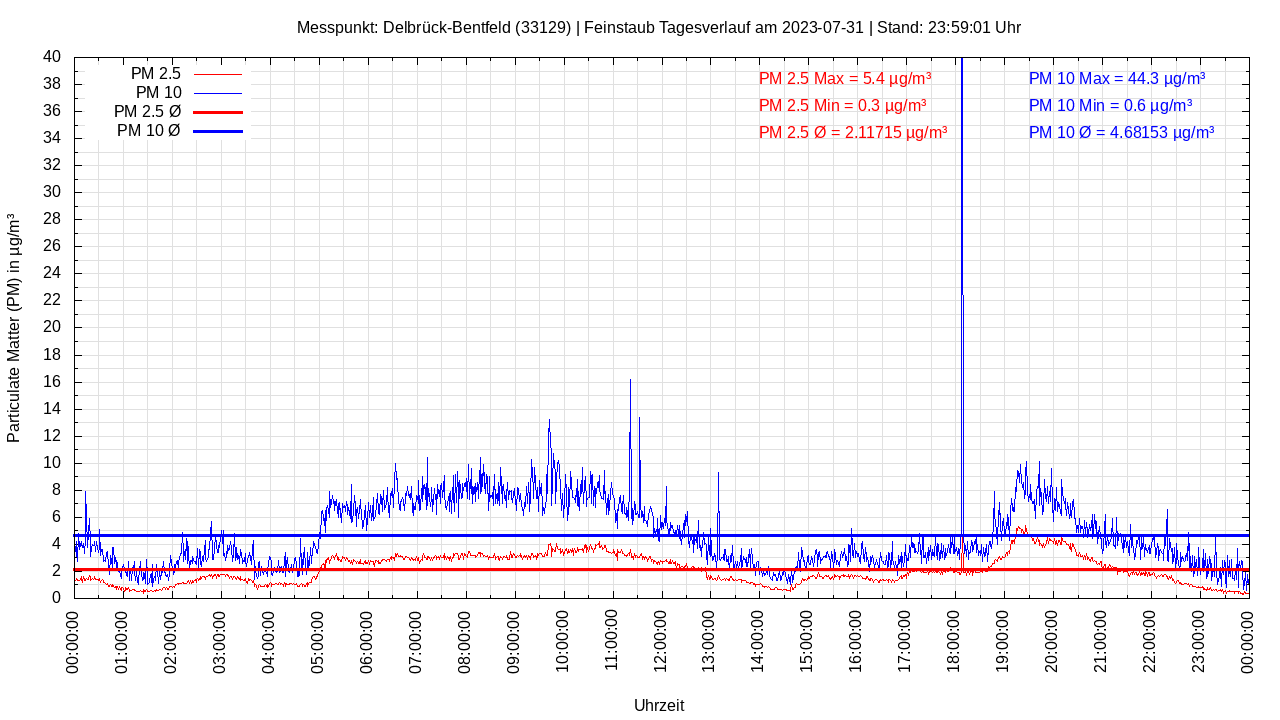Select the PM 2.5 Ø legend entry
This screenshot has width=1280, height=720.
[147, 112]
